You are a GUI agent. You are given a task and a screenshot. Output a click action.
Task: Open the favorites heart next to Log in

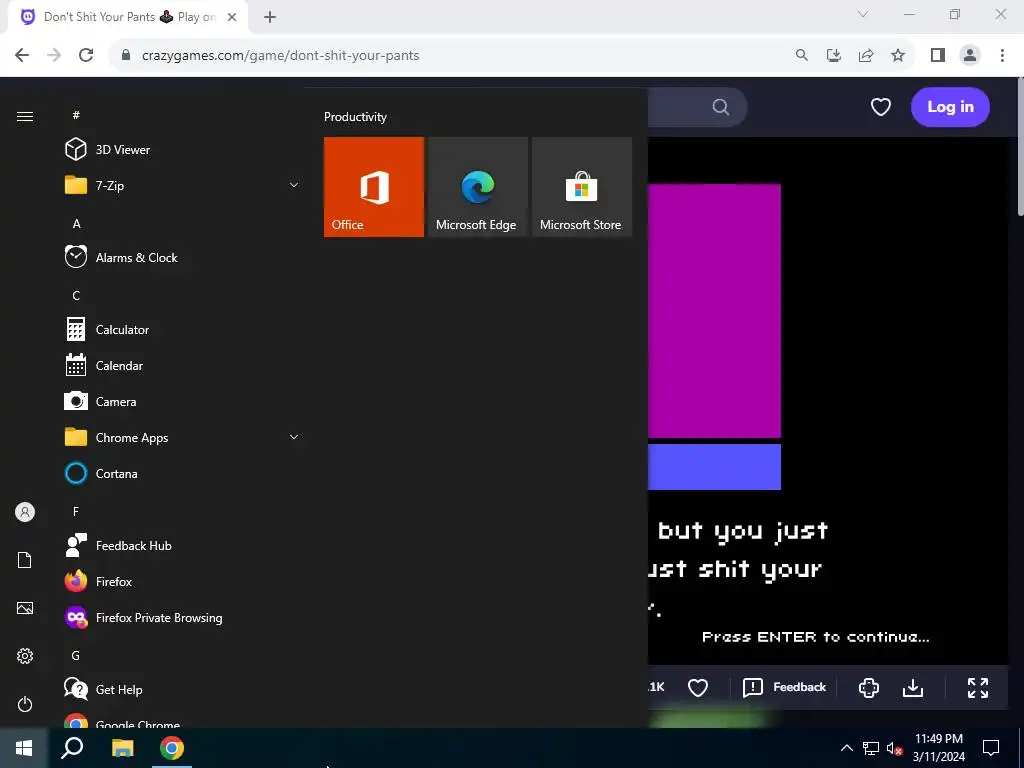880,106
